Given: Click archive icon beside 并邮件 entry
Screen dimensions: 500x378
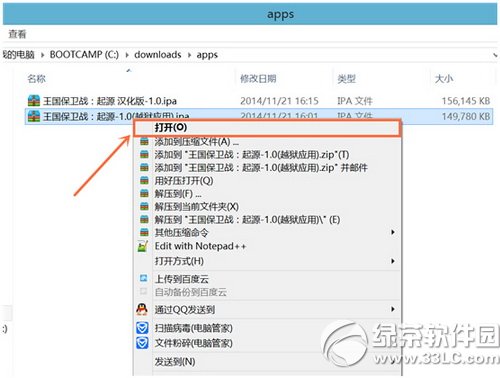Looking at the screenshot, I should coord(144,168).
